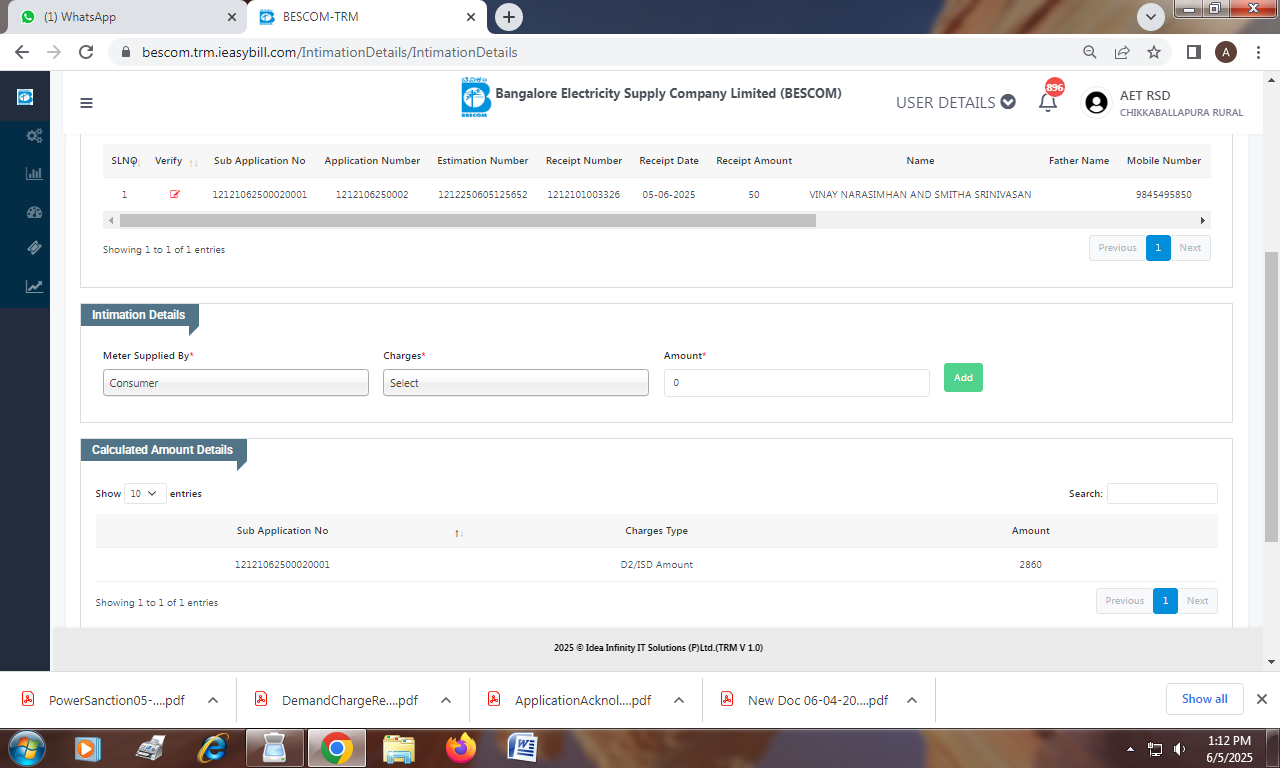
Task: Click the top table's horizontal scrollbar thumb
Action: 468,220
